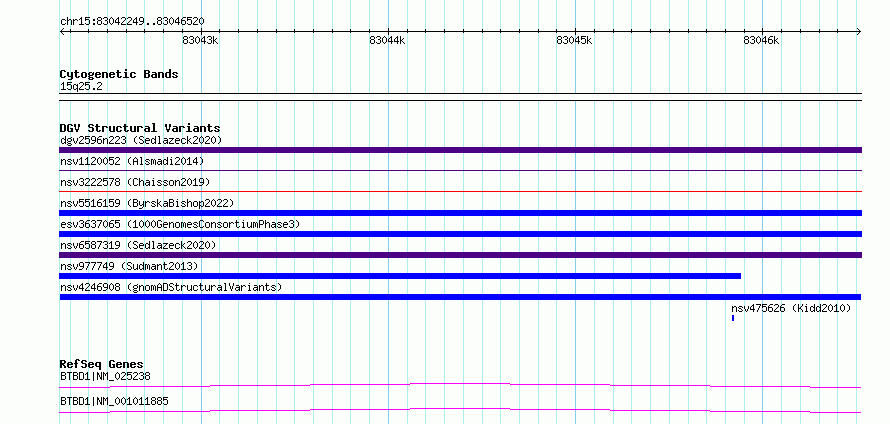
Task: Open nsv1120052 (Alsmadi2014) variant label
Action: coord(132,161)
